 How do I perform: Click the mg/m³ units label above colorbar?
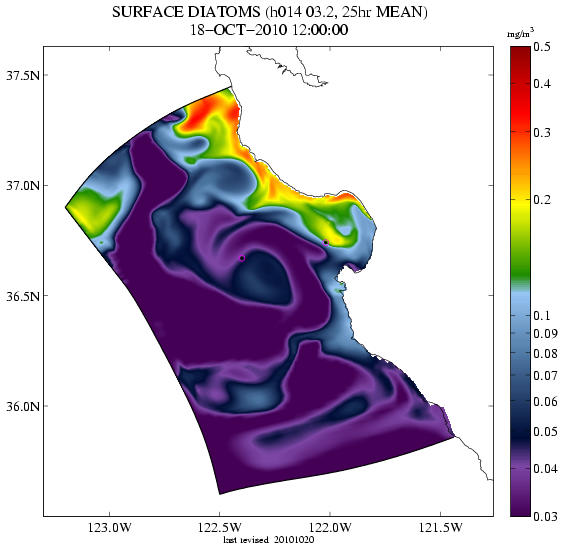click(520, 34)
